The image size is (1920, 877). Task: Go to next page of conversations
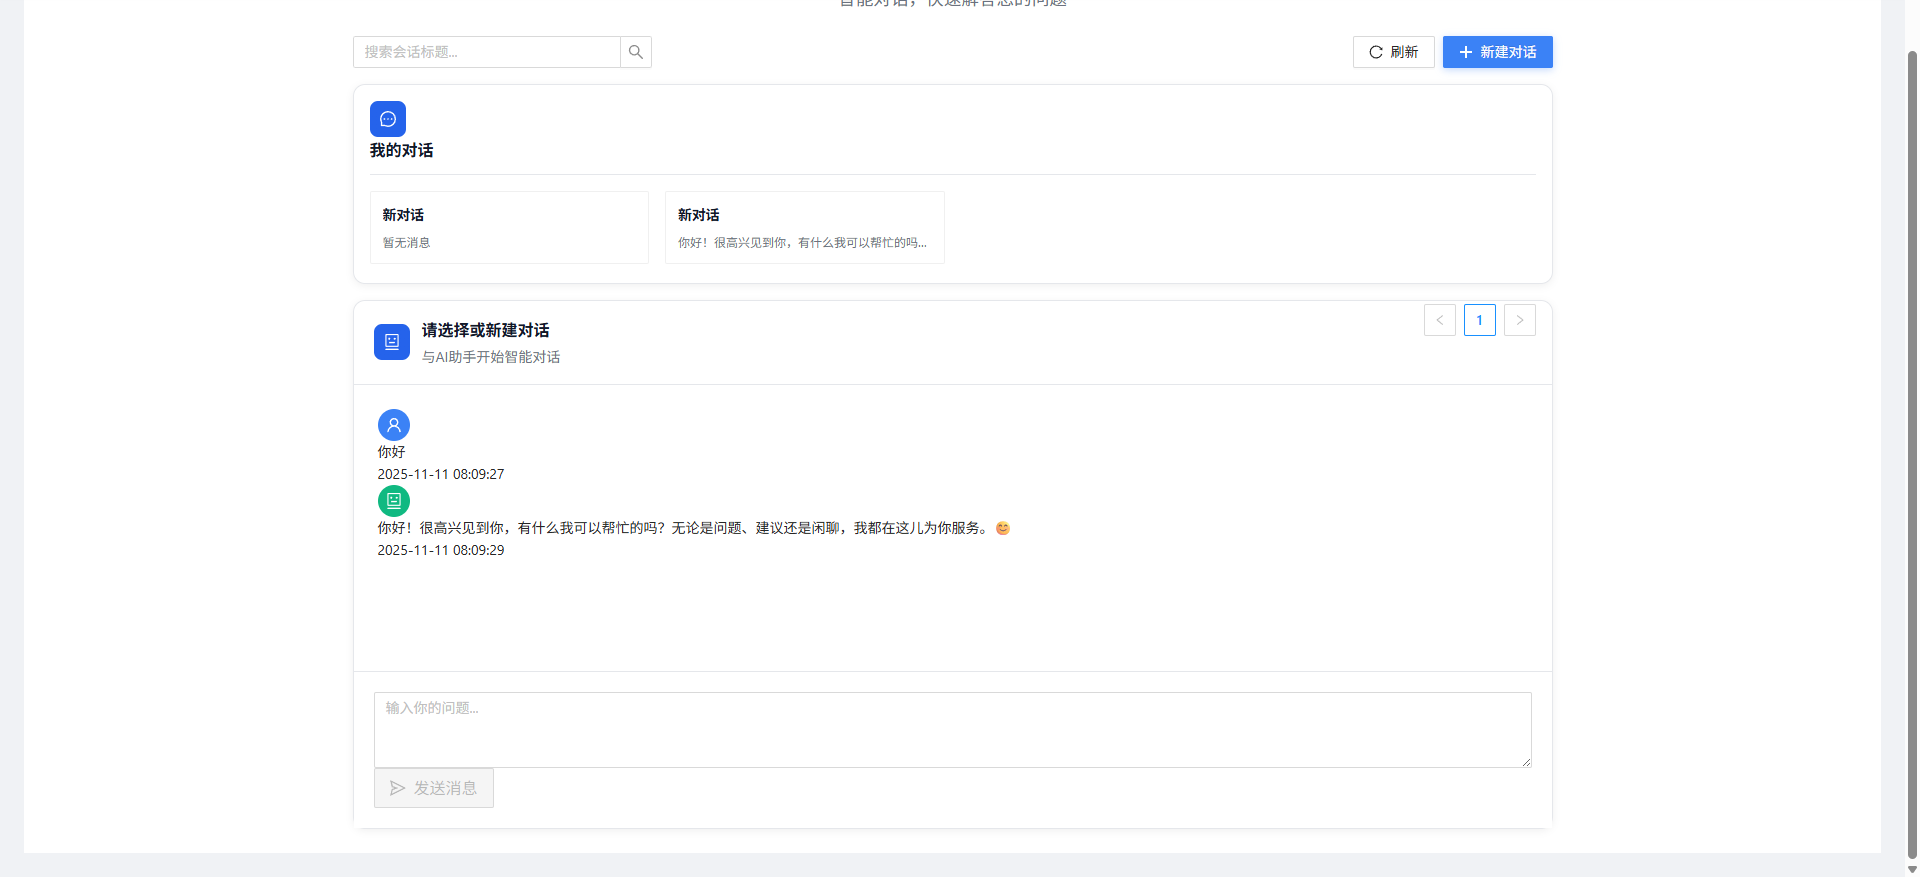pos(1519,320)
